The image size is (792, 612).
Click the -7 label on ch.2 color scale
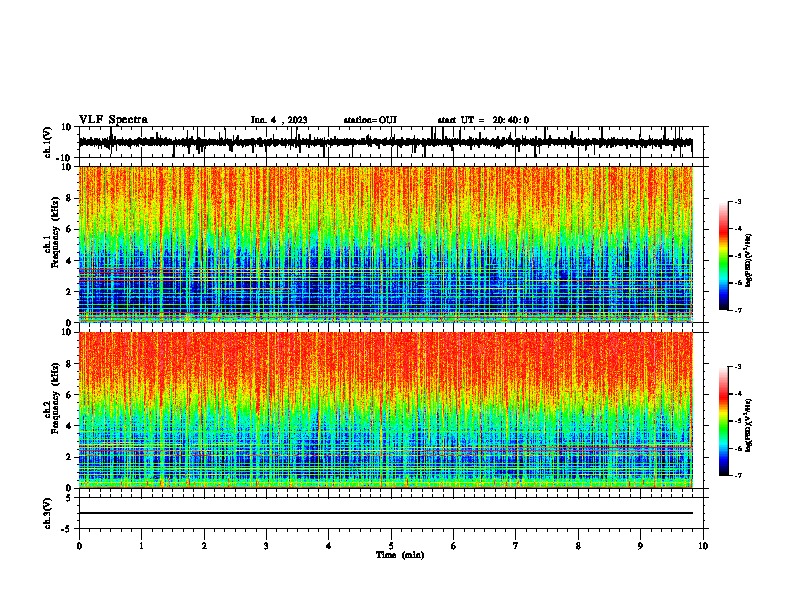pyautogui.click(x=738, y=475)
